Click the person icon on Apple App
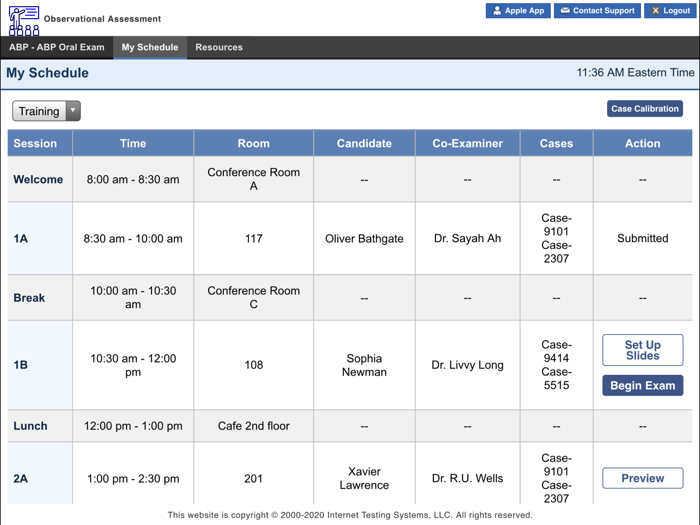This screenshot has width=700, height=525. pyautogui.click(x=497, y=11)
